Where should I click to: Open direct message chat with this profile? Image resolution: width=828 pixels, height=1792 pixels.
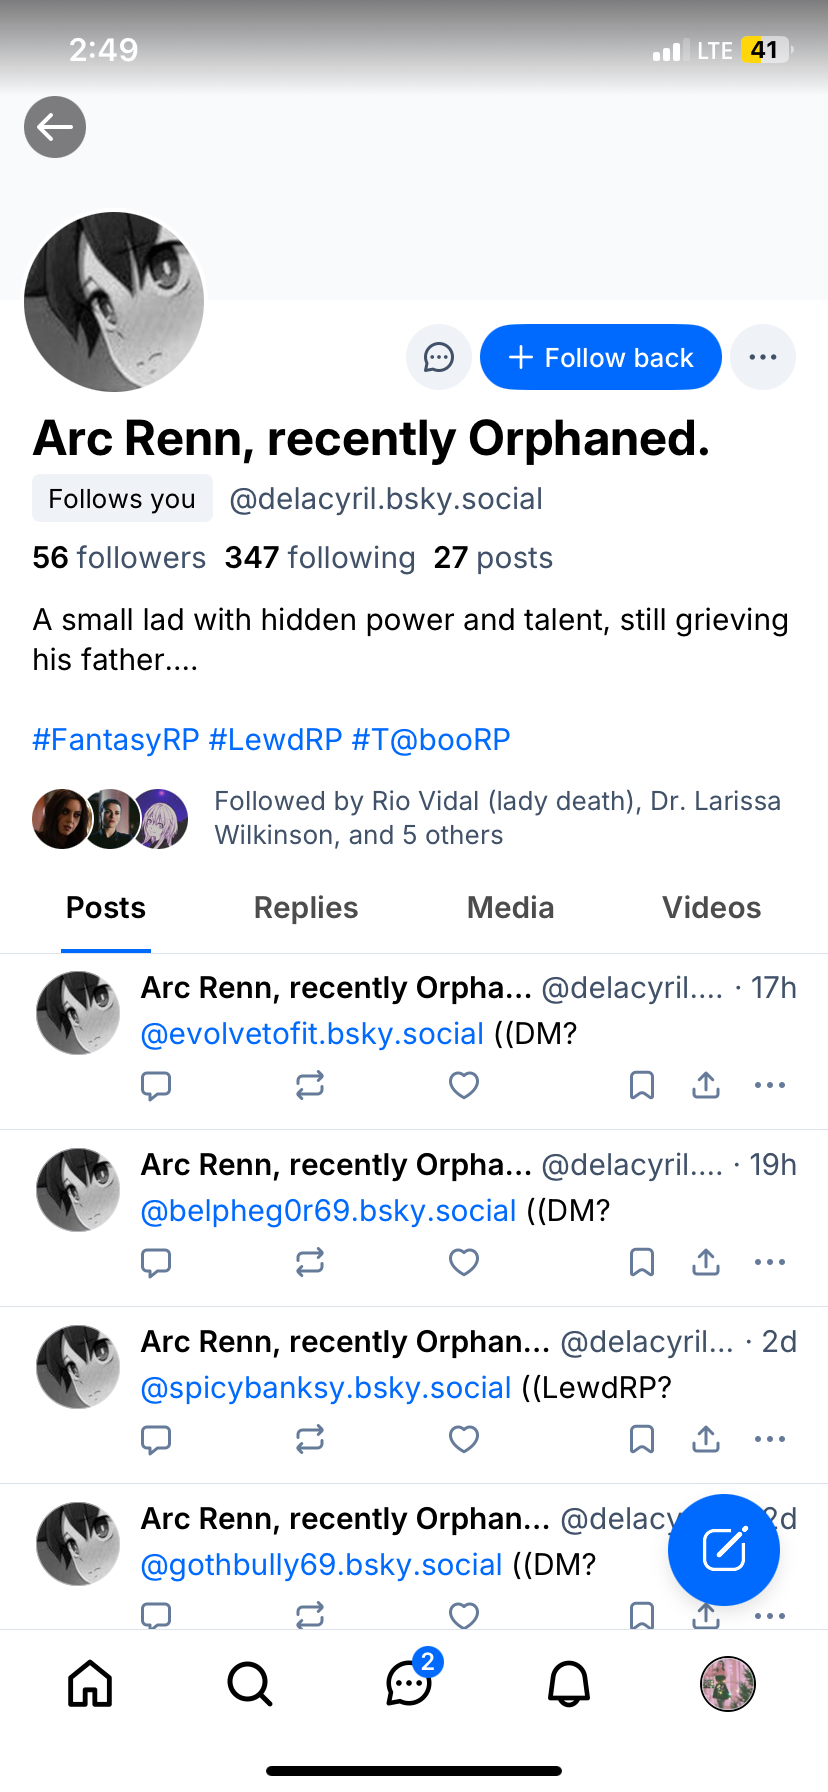[x=439, y=357]
